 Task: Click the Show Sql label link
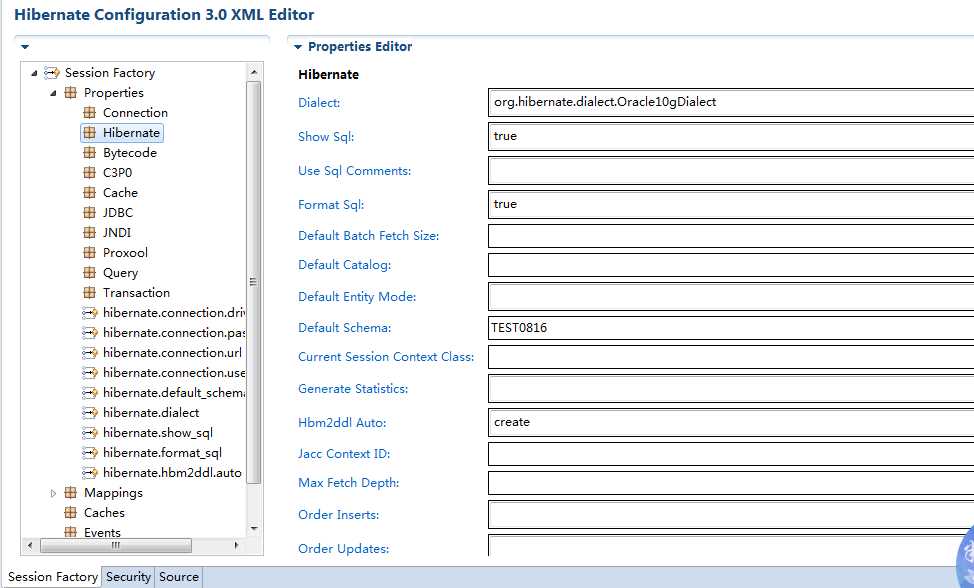point(326,137)
